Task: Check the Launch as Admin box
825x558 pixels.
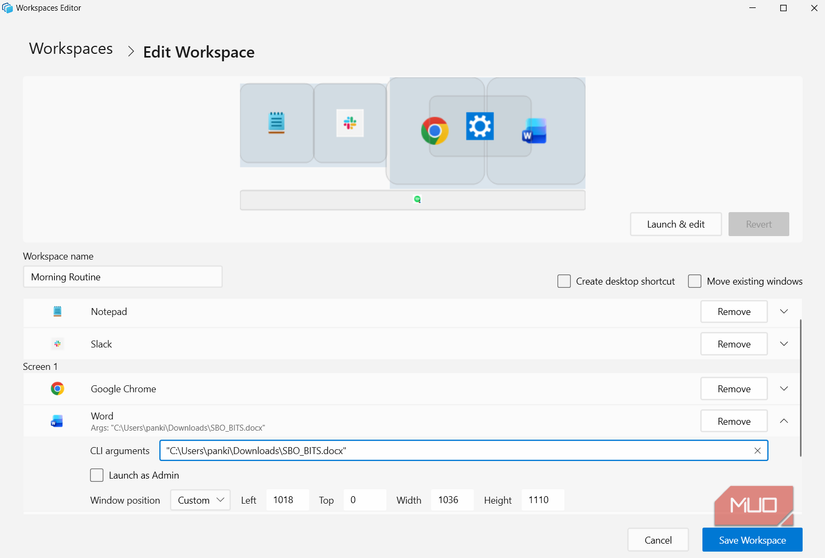Action: click(97, 475)
